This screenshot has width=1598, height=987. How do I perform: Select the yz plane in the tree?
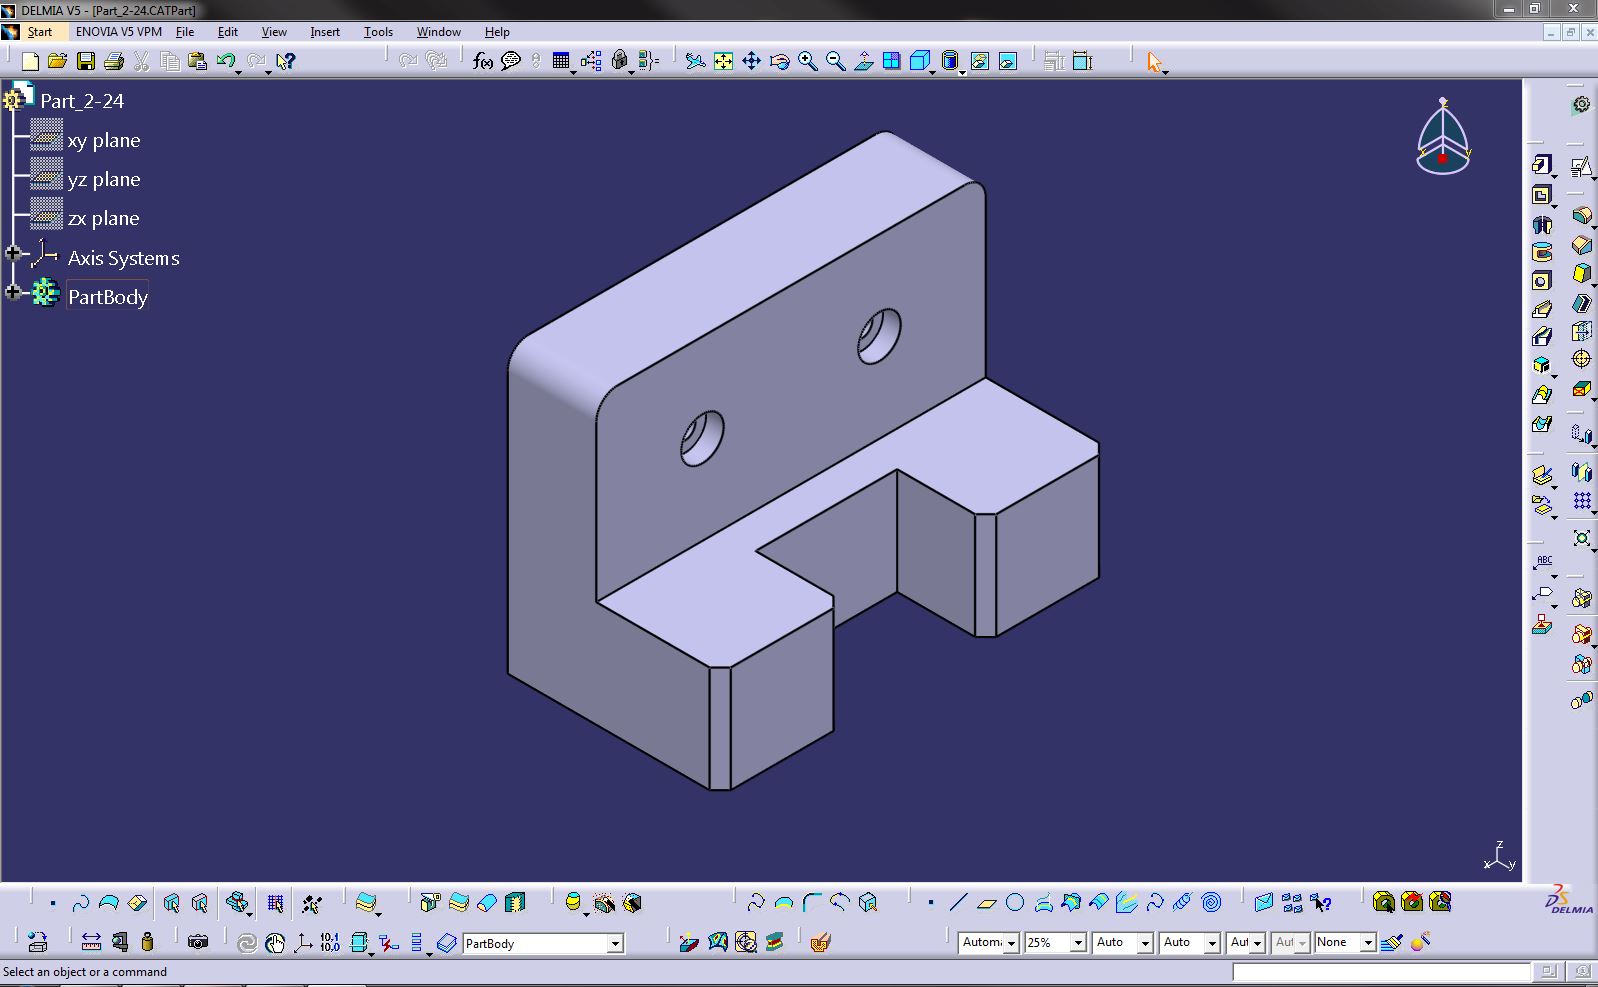(x=104, y=180)
